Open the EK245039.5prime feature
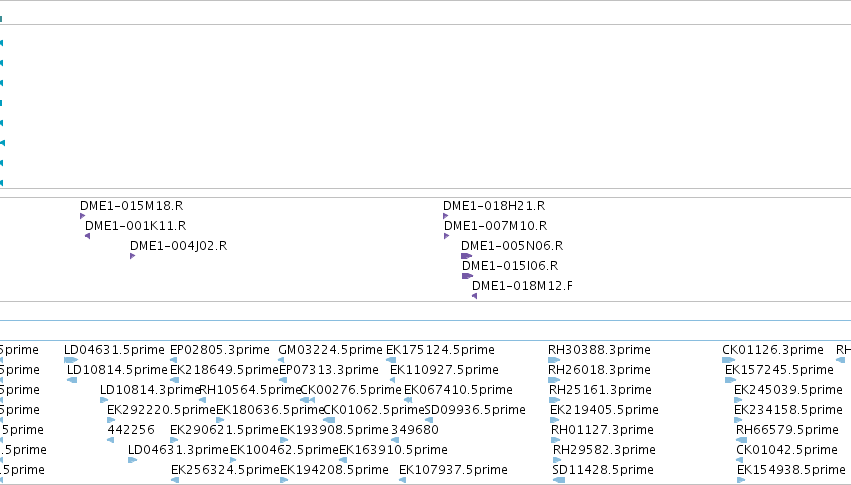Viewport: 851px width, 485px height. (788, 391)
